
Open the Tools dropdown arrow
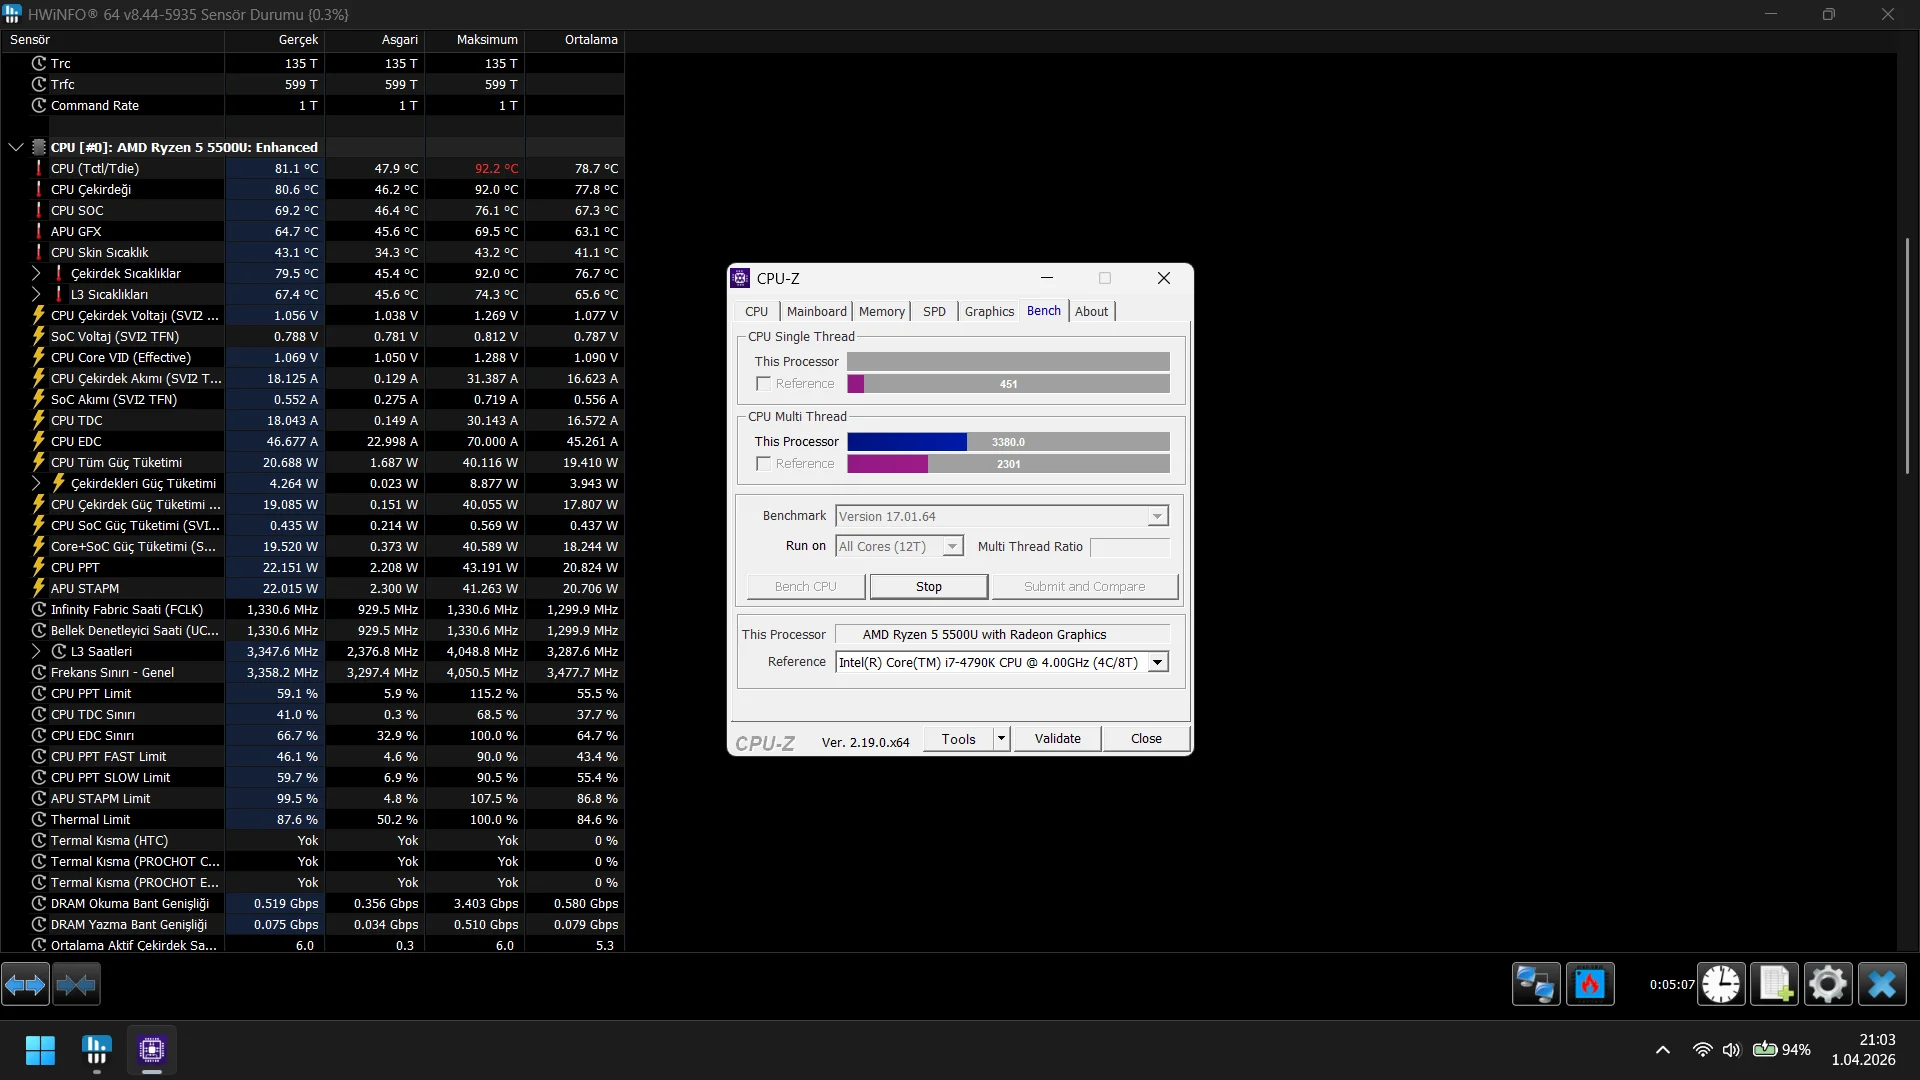pyautogui.click(x=1001, y=739)
